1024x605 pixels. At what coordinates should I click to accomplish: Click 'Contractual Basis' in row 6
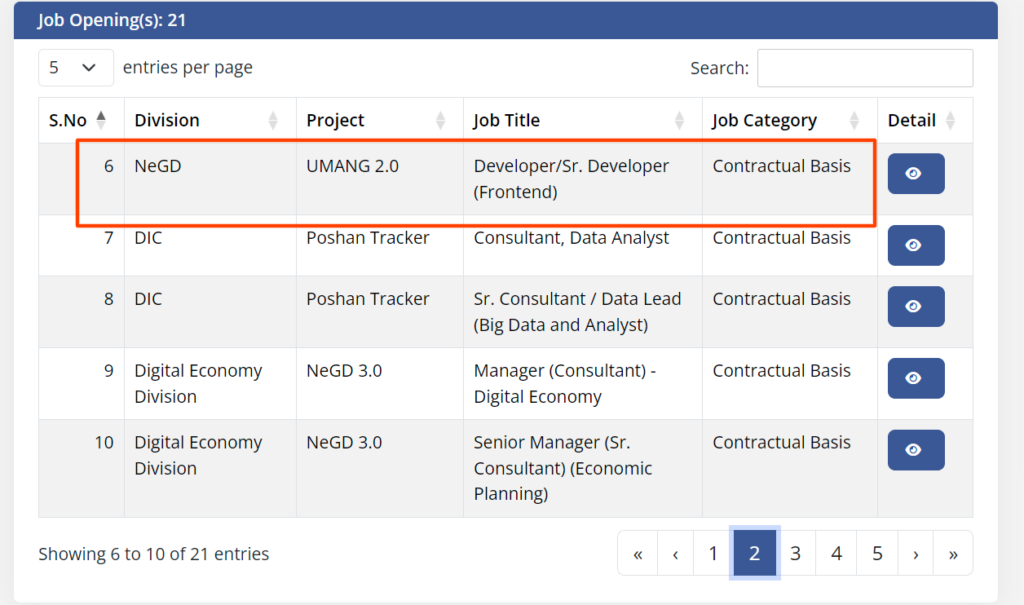(782, 166)
